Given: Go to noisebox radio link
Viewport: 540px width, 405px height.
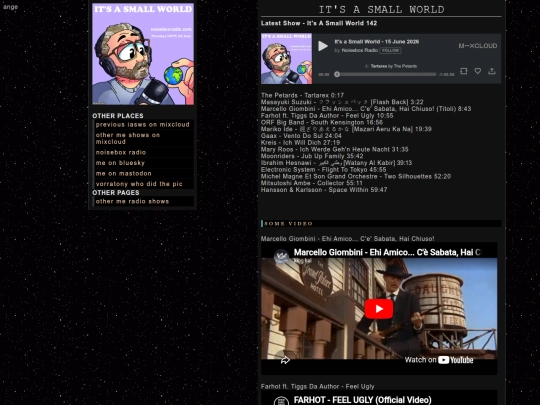Looking at the screenshot, I should pyautogui.click(x=121, y=152).
